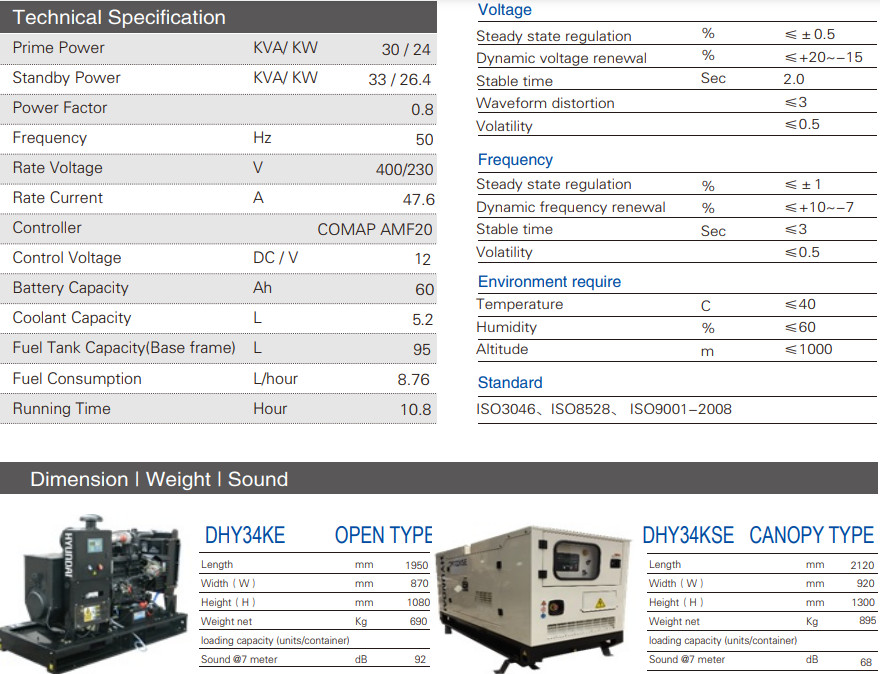Click the open type Length value '1950'
880x674 pixels.
417,565
